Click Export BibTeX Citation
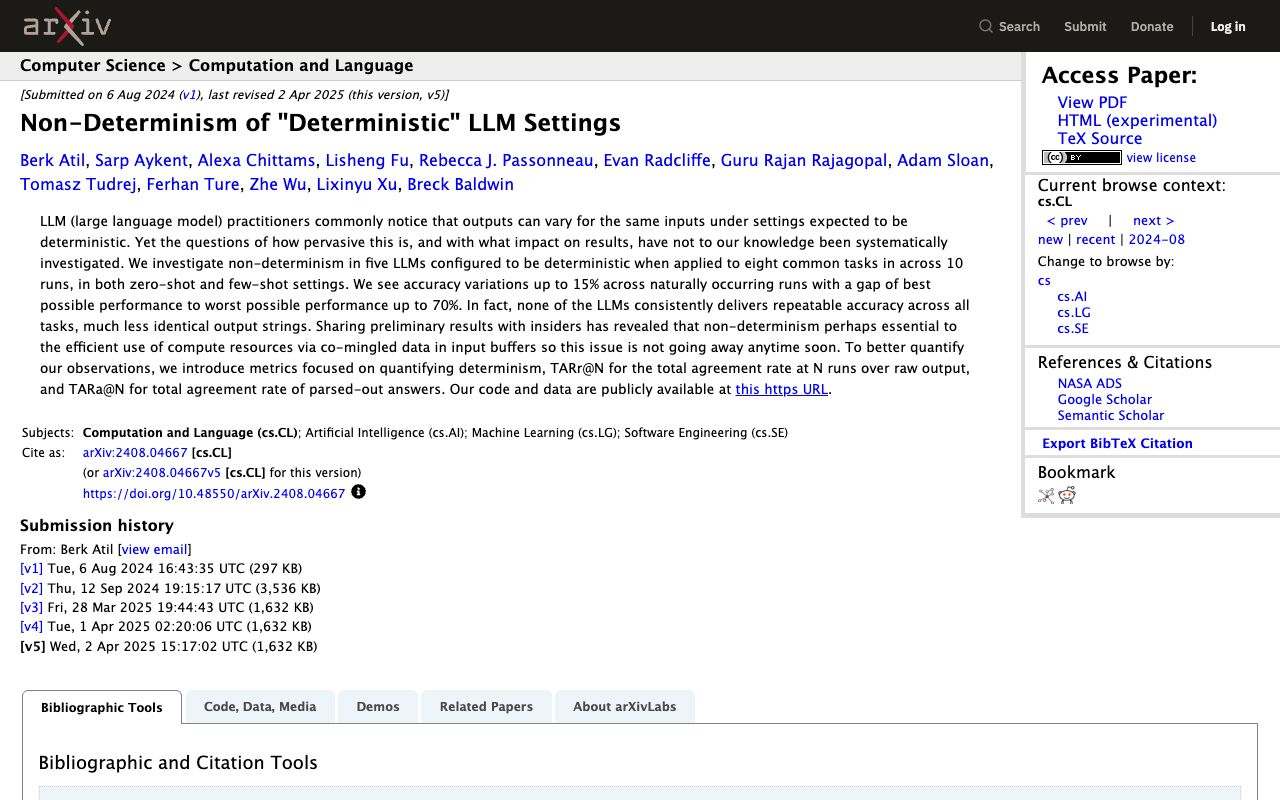Screen dimensions: 1280x800 point(1117,443)
